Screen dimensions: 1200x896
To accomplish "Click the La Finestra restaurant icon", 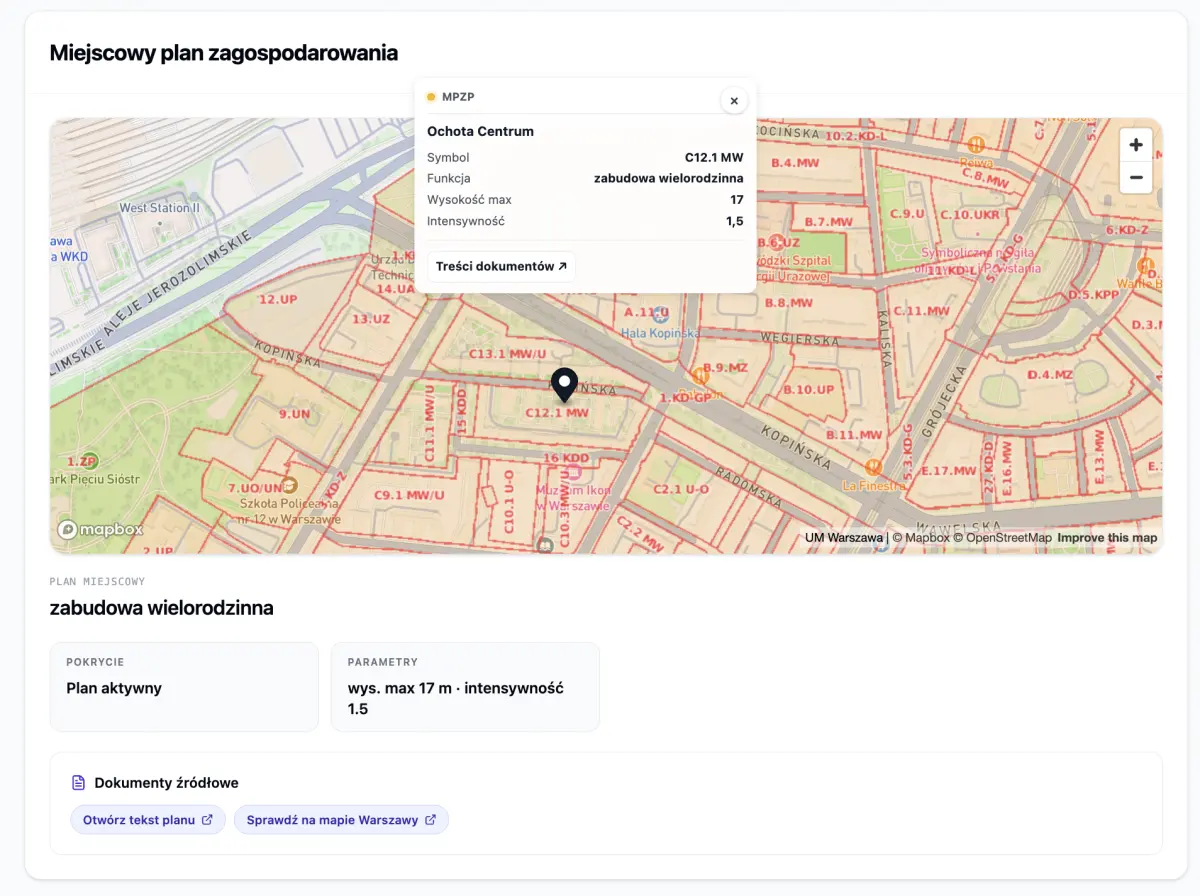I will pos(874,467).
